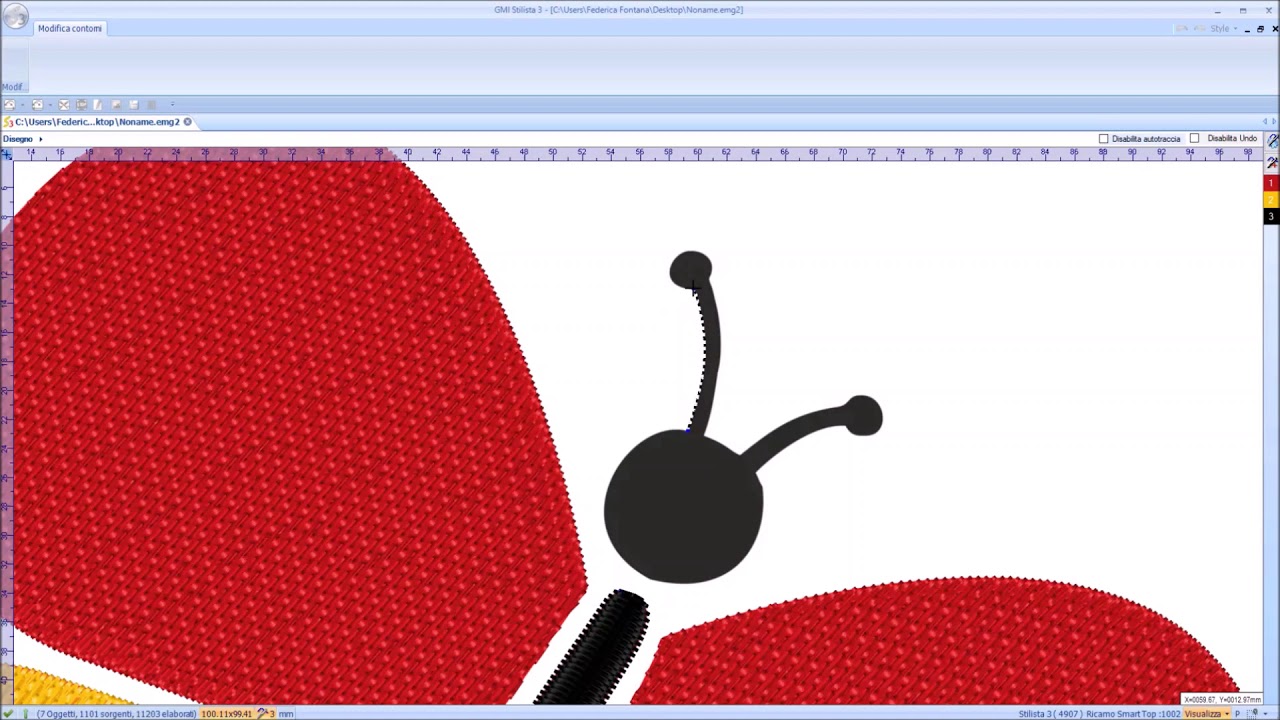This screenshot has height=720, width=1280.
Task: Open the GMI Stilista application orb menu
Action: 14,17
